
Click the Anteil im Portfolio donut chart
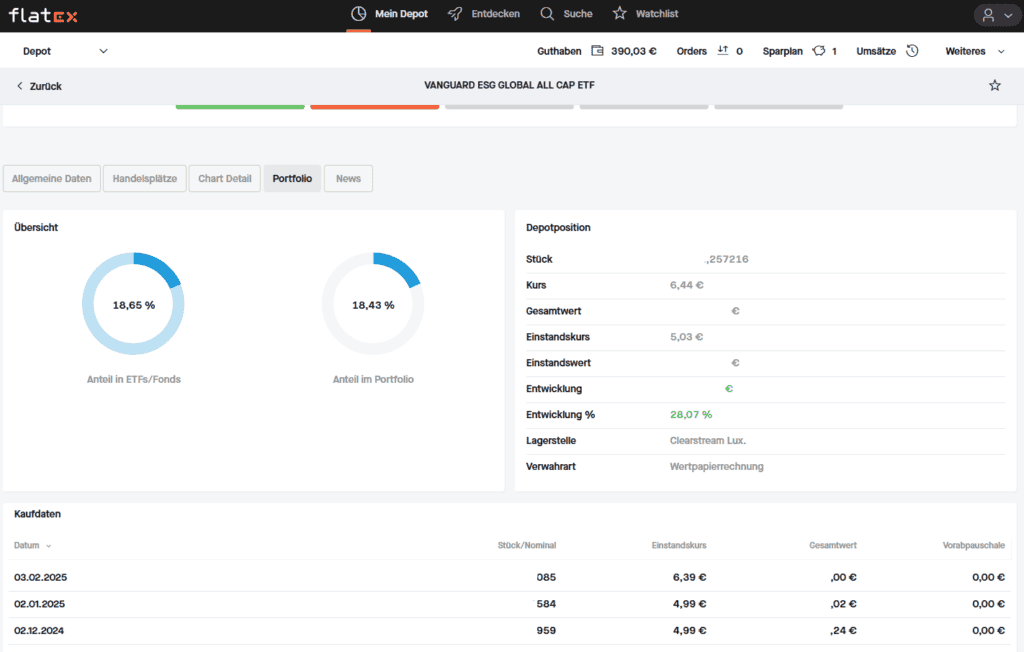click(x=373, y=304)
